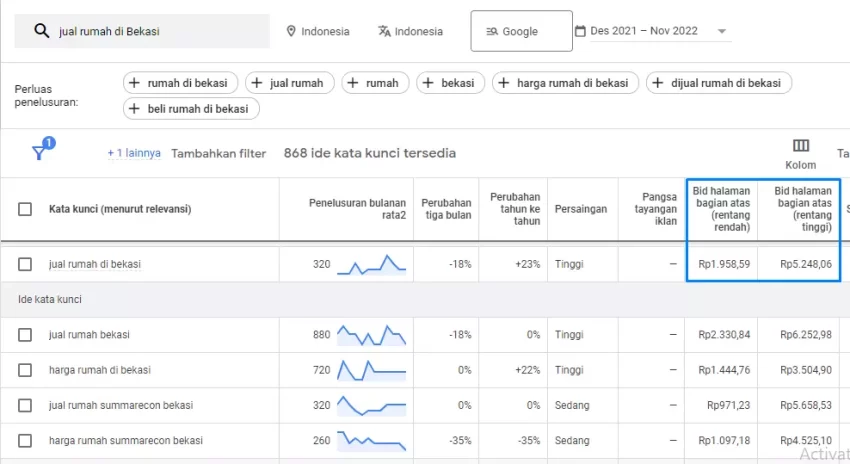The width and height of the screenshot is (850, 464).
Task: Open the filter funnel icon
Action: coord(39,152)
